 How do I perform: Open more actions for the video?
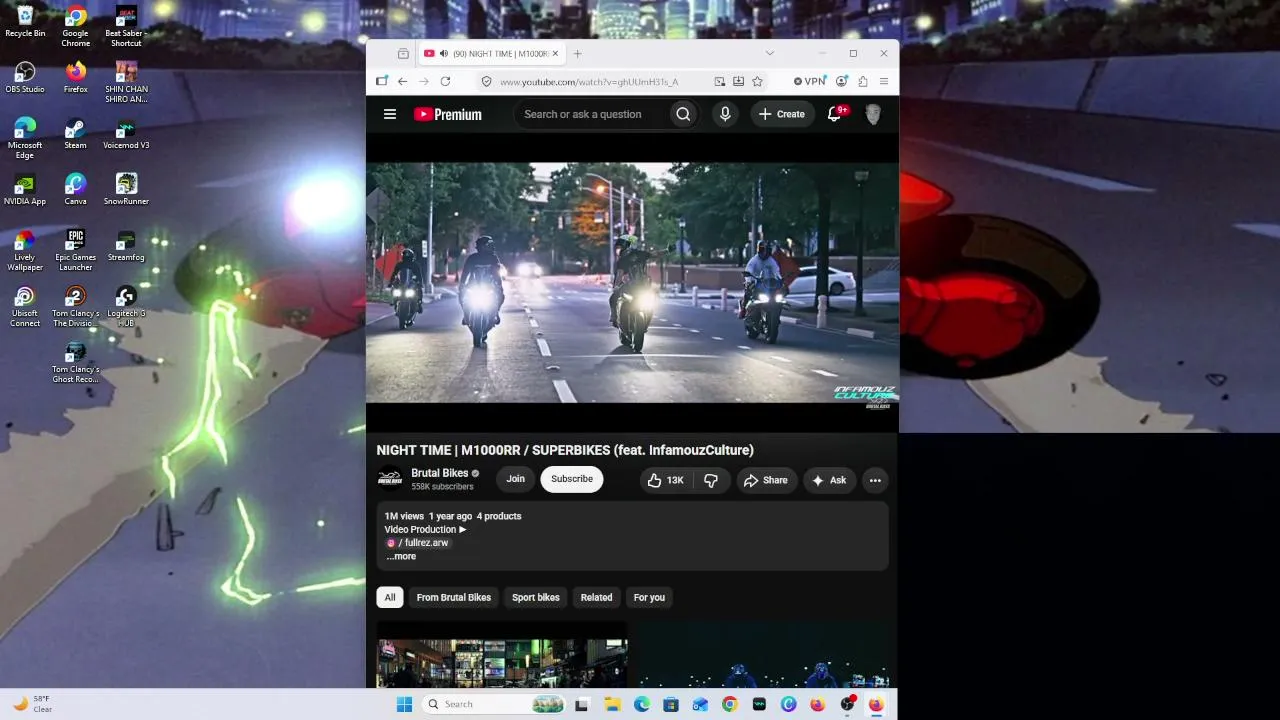[875, 480]
